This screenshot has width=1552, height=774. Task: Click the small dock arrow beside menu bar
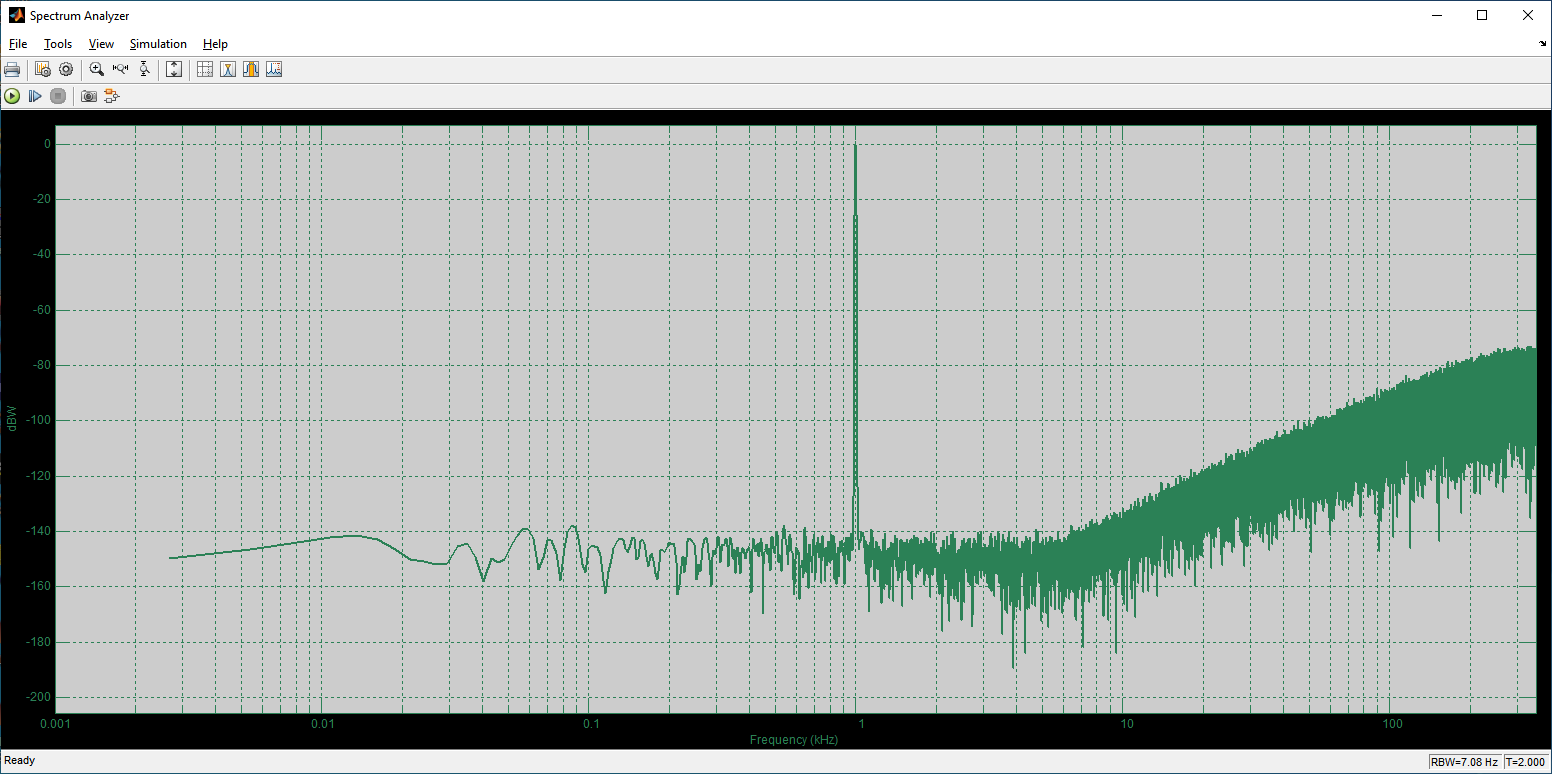(1543, 44)
